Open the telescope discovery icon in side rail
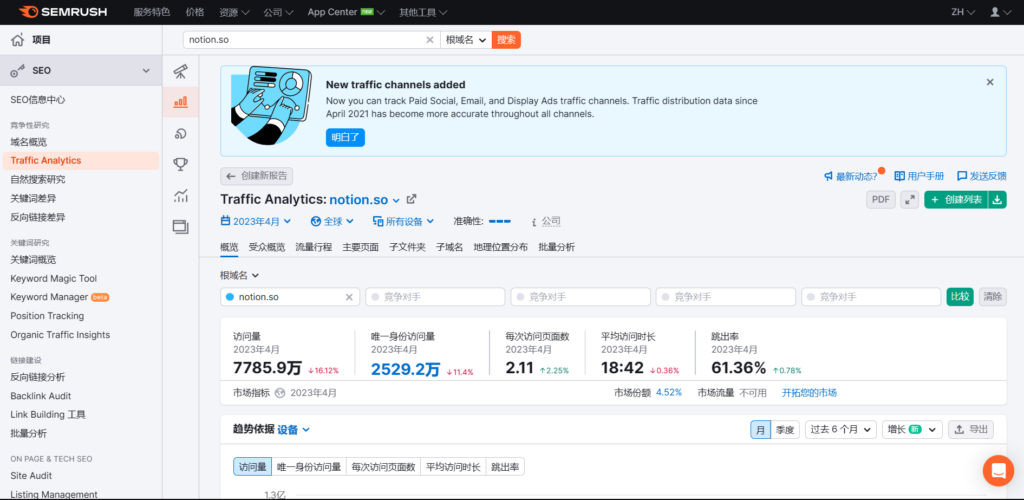 (x=181, y=71)
